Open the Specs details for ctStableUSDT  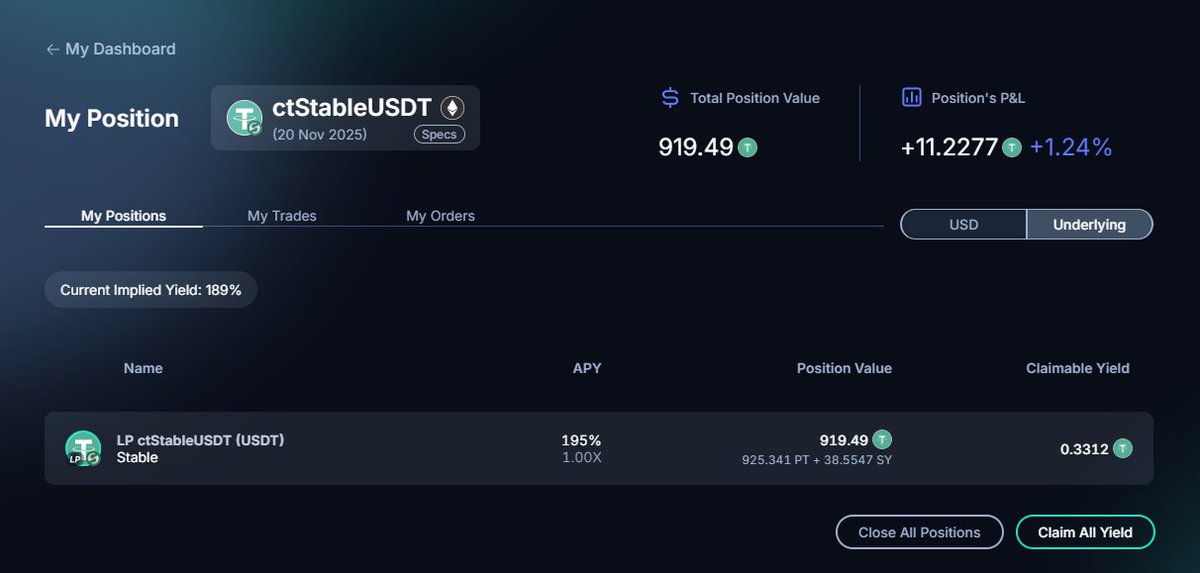439,134
